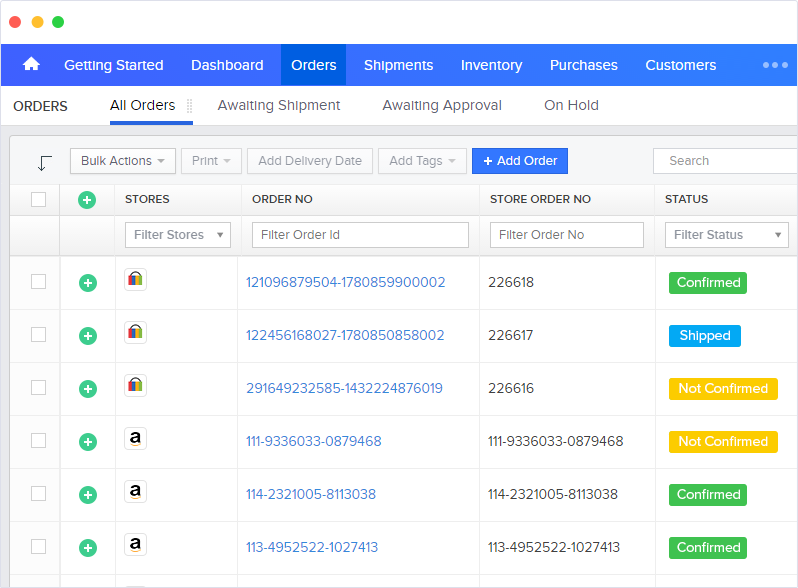Open the Inventory menu item

(x=491, y=65)
